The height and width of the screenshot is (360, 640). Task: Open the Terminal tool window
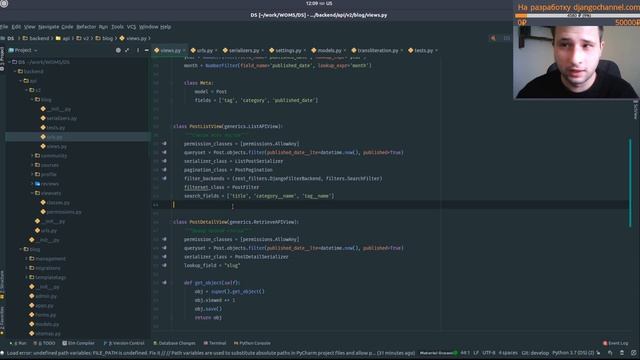click(x=215, y=343)
